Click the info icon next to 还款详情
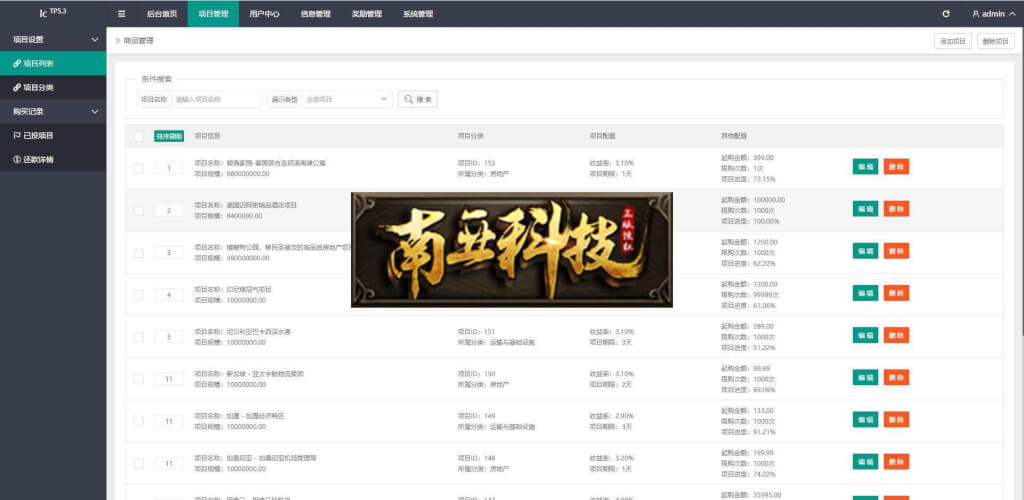 17,160
